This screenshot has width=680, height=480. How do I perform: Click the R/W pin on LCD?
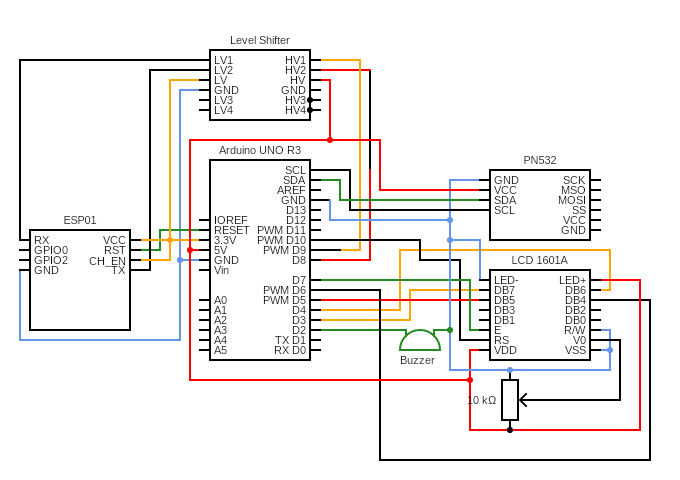pos(575,330)
